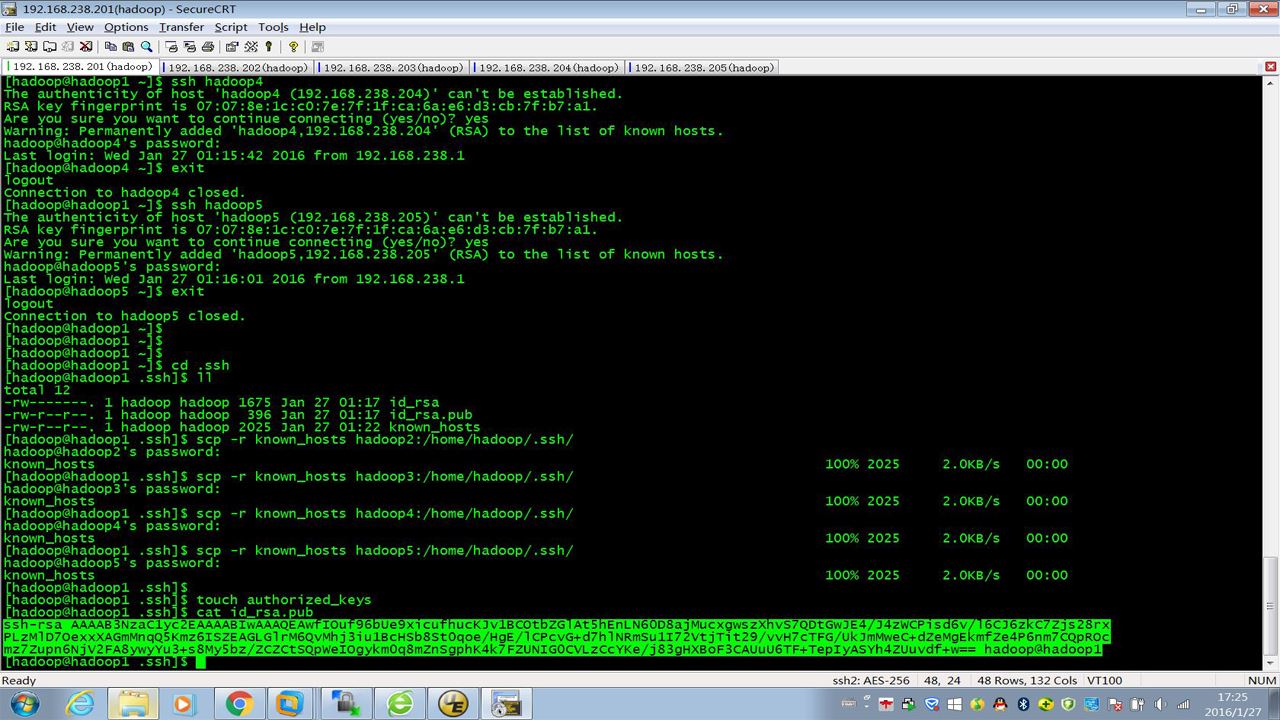Click the 'cat id_rsa.pub' command line
The image size is (1280, 720).
coord(255,612)
